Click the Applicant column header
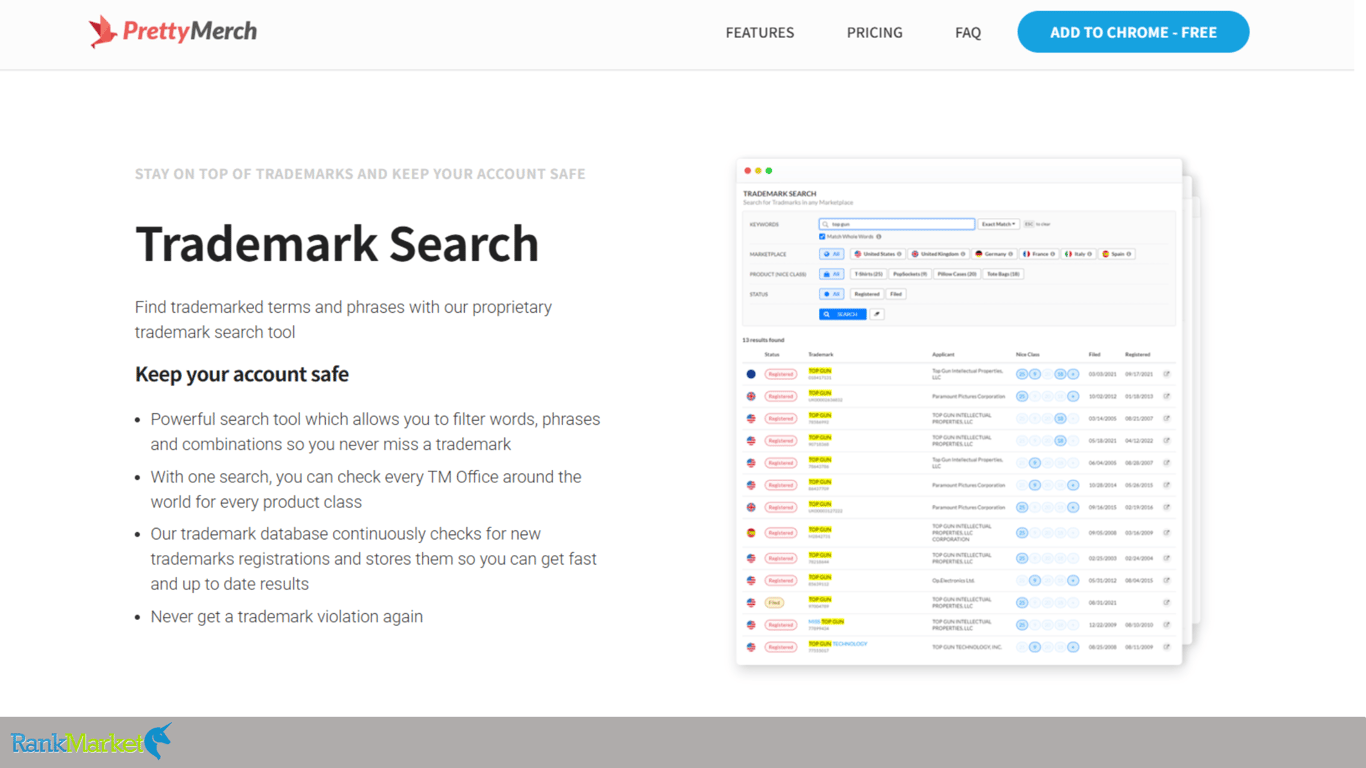 [943, 354]
